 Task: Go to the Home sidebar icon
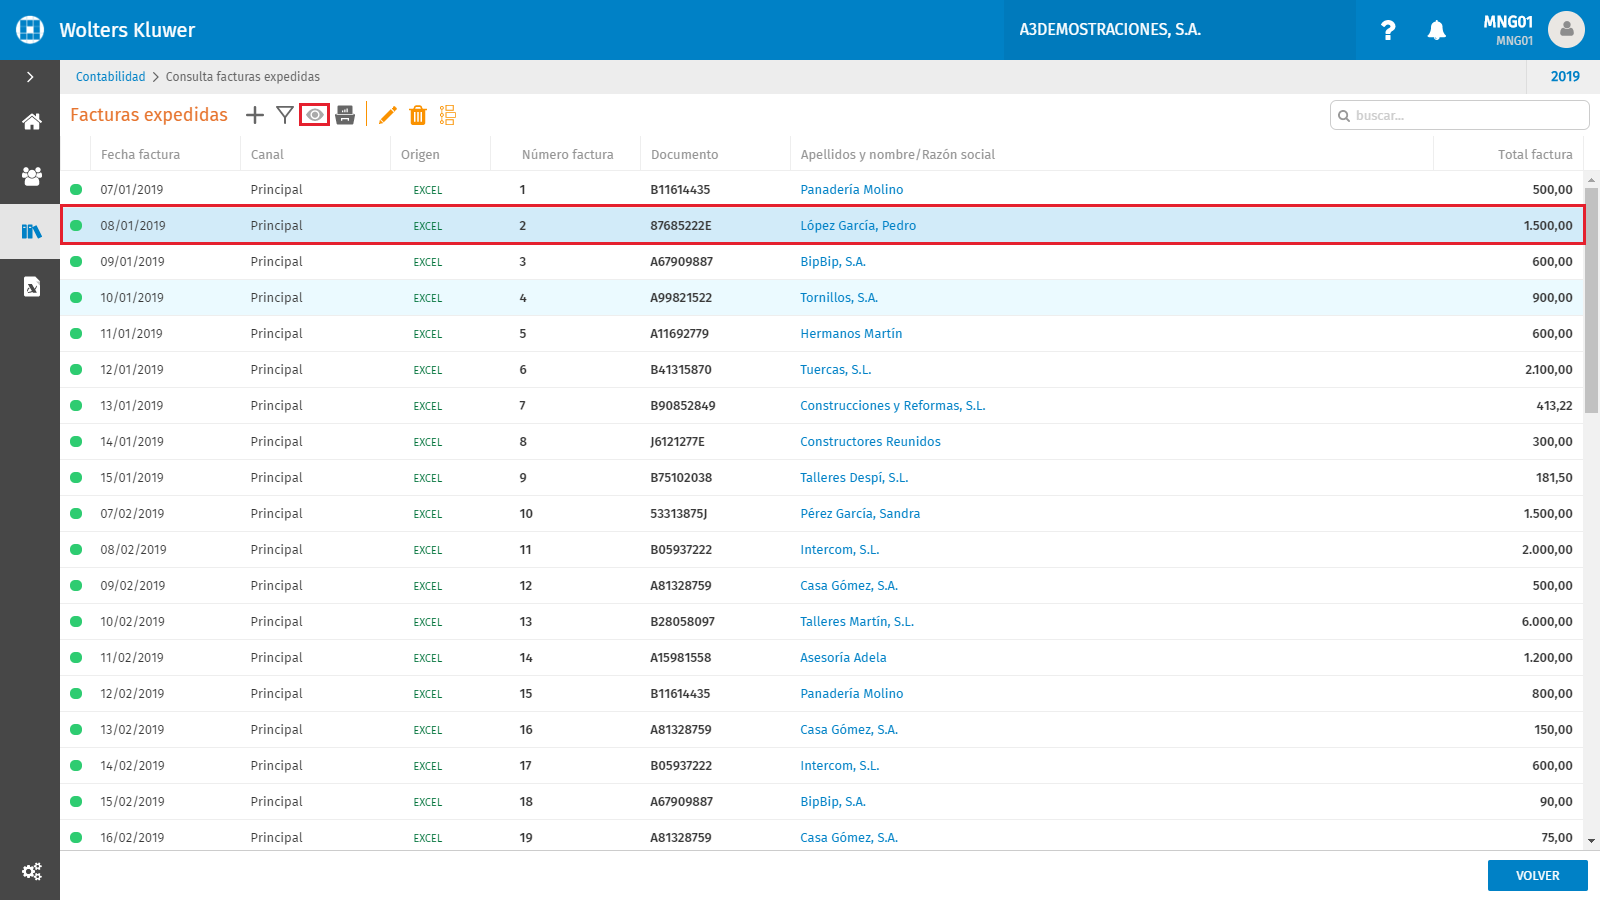32,122
